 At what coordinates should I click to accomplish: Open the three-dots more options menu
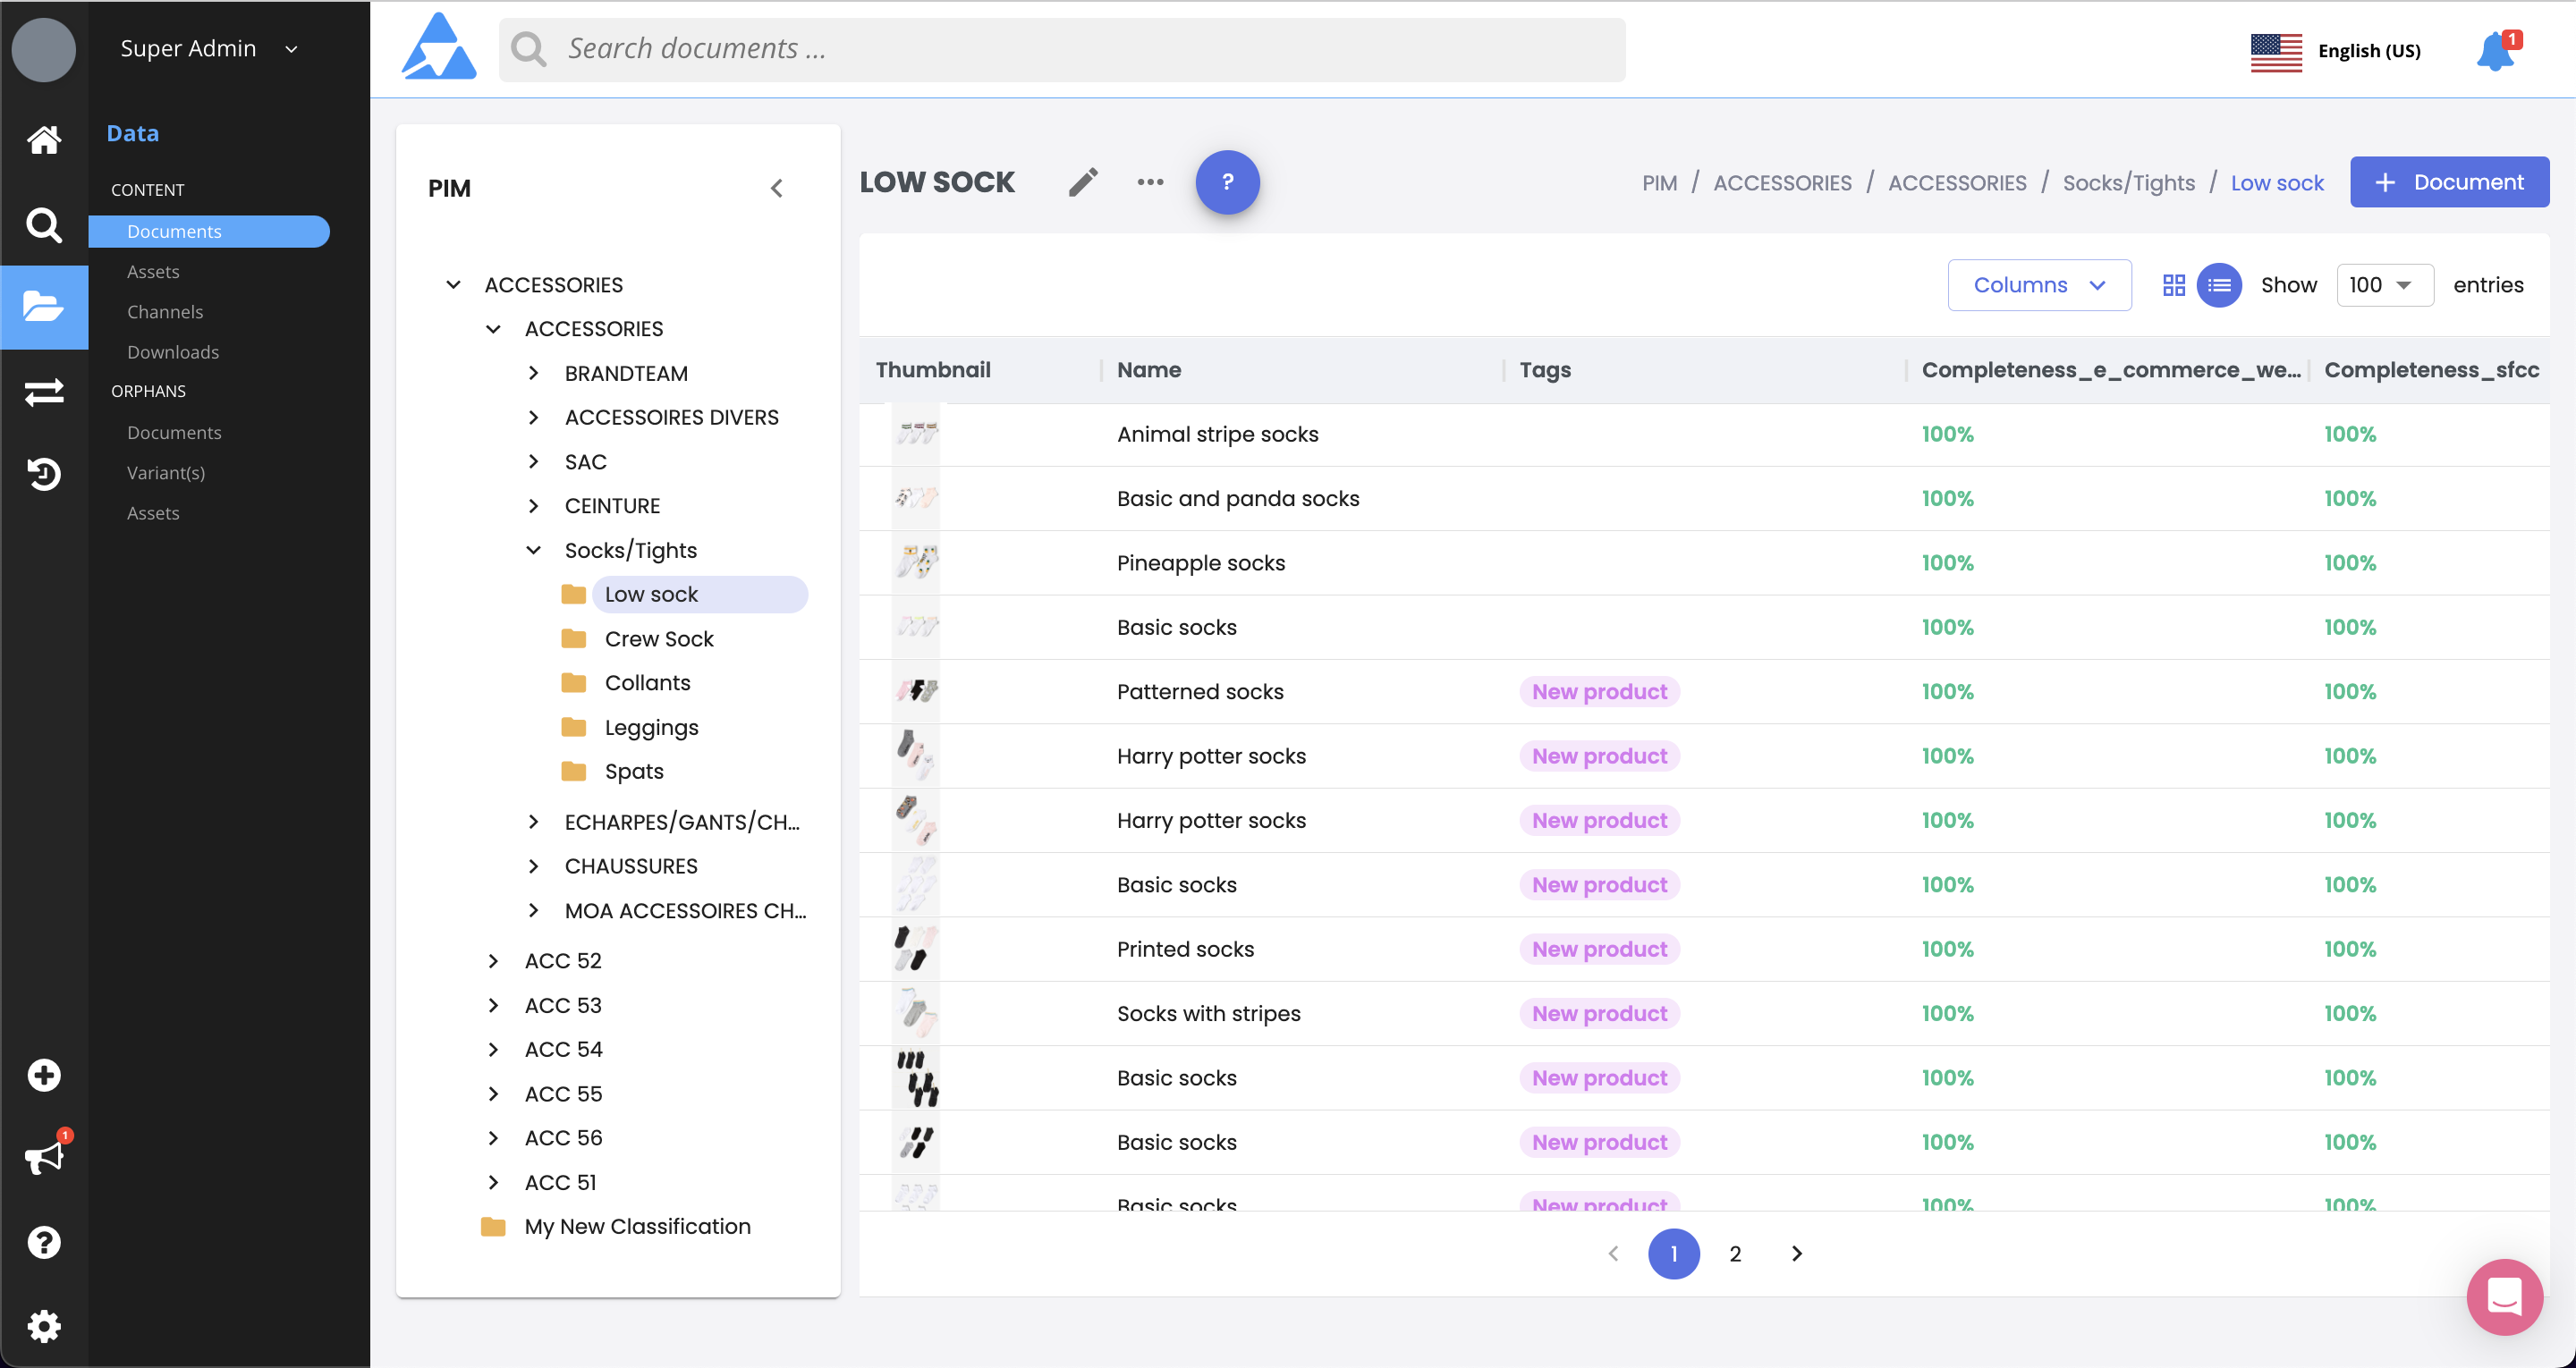1150,182
